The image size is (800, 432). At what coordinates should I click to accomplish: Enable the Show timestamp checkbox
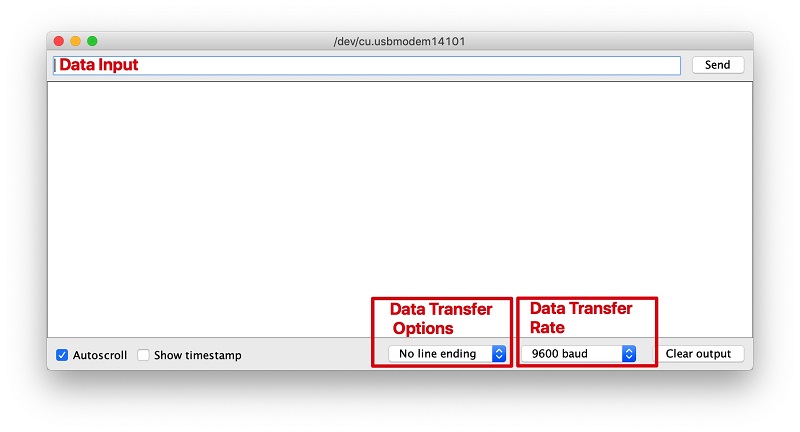tap(143, 355)
